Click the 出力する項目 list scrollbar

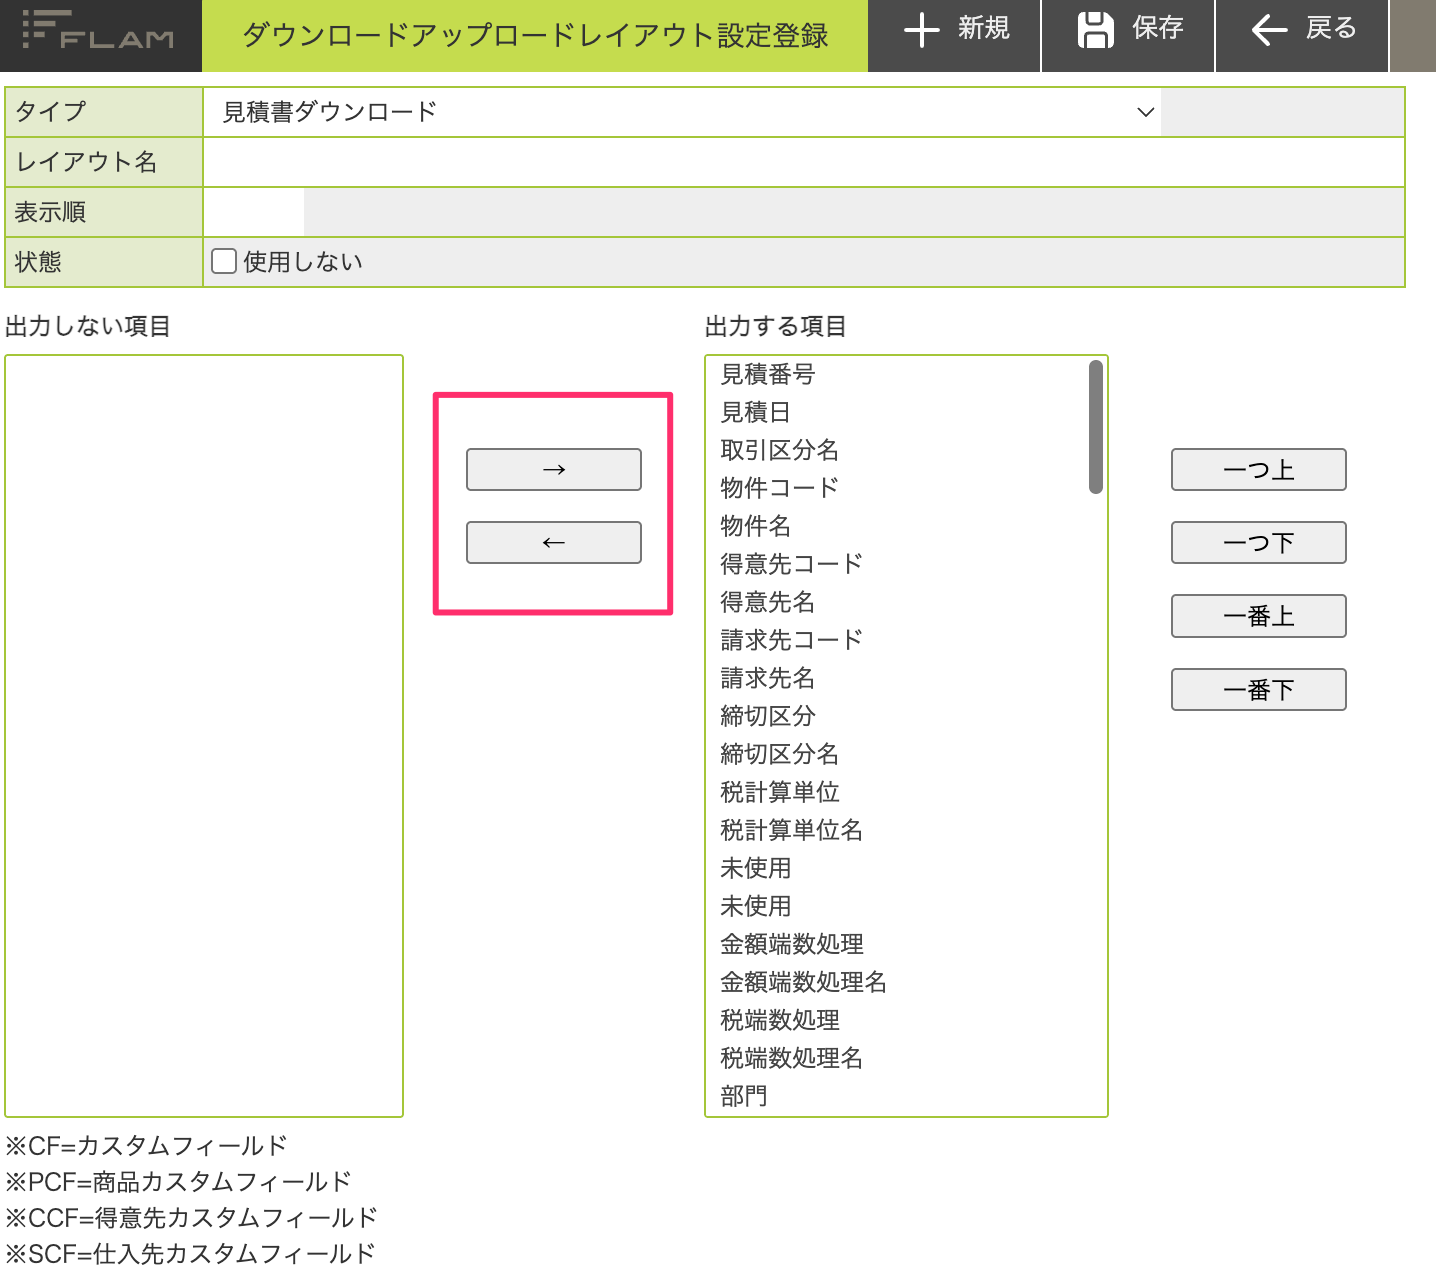(x=1096, y=427)
